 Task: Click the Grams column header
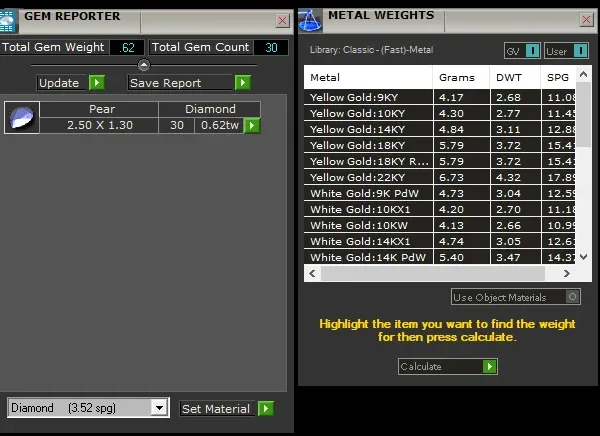[x=461, y=77]
